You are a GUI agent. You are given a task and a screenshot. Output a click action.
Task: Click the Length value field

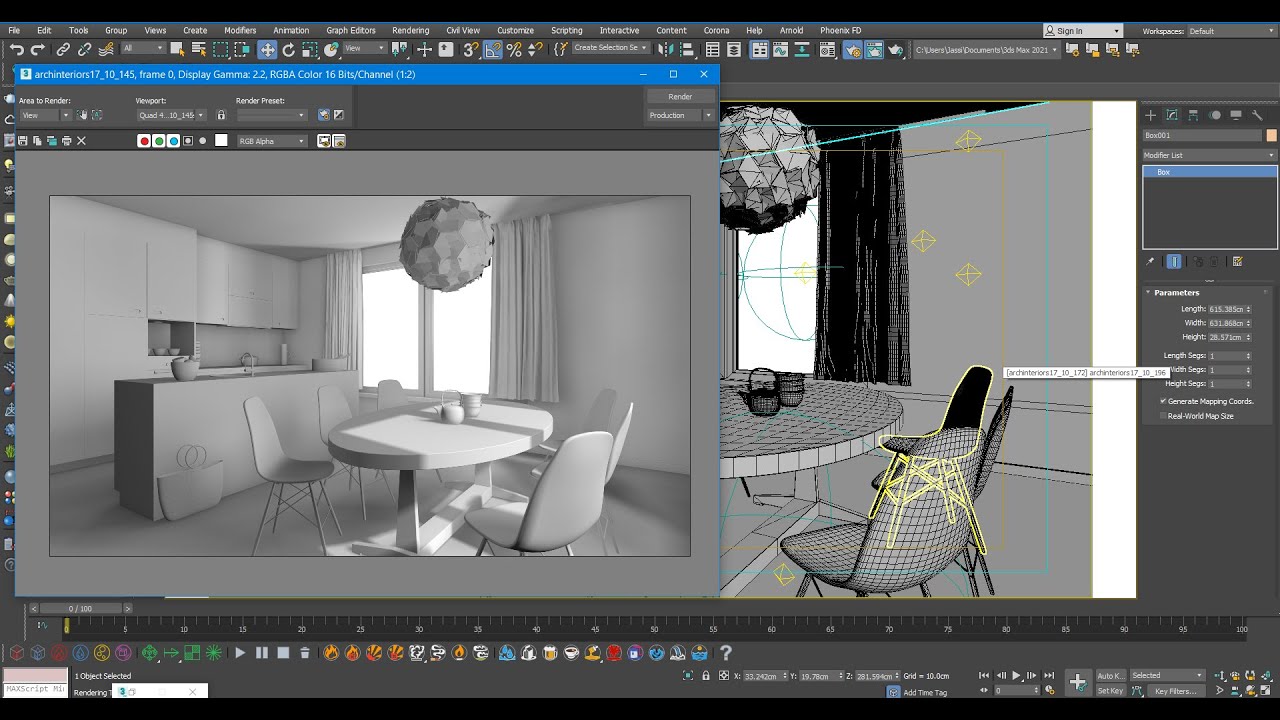[1226, 309]
